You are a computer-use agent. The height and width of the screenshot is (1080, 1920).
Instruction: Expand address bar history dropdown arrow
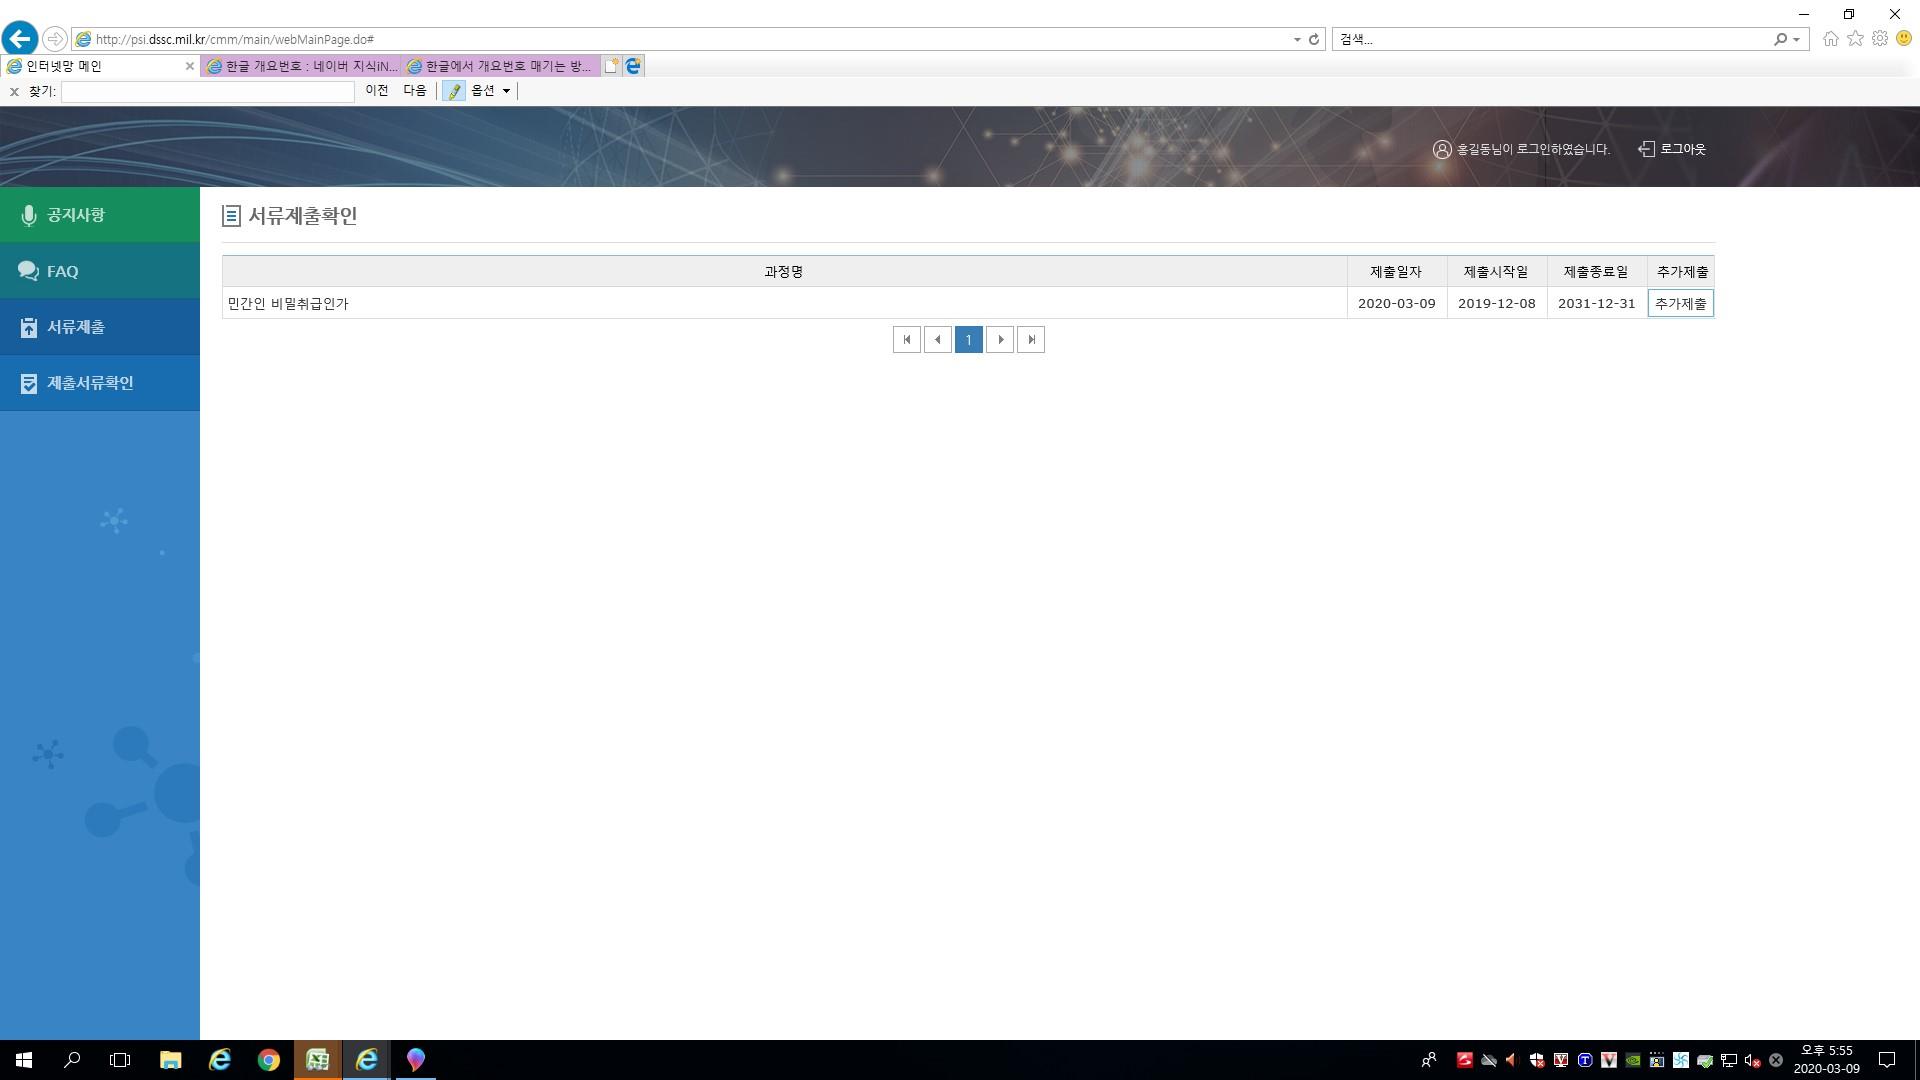[x=1297, y=39]
